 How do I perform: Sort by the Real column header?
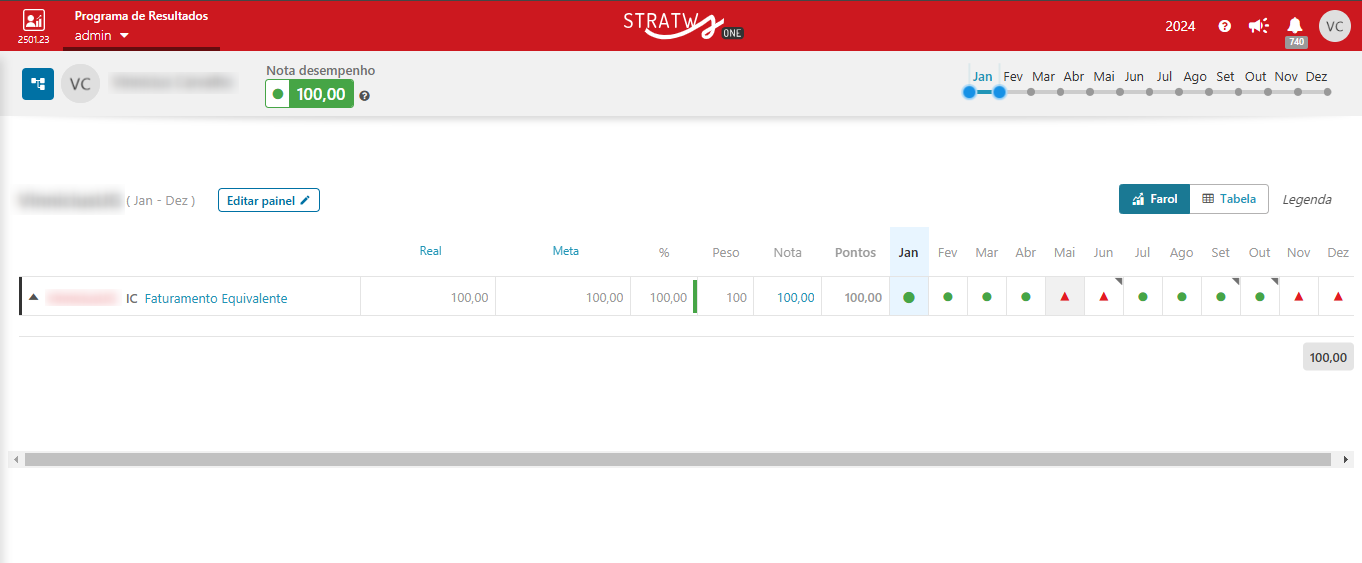pyautogui.click(x=430, y=251)
